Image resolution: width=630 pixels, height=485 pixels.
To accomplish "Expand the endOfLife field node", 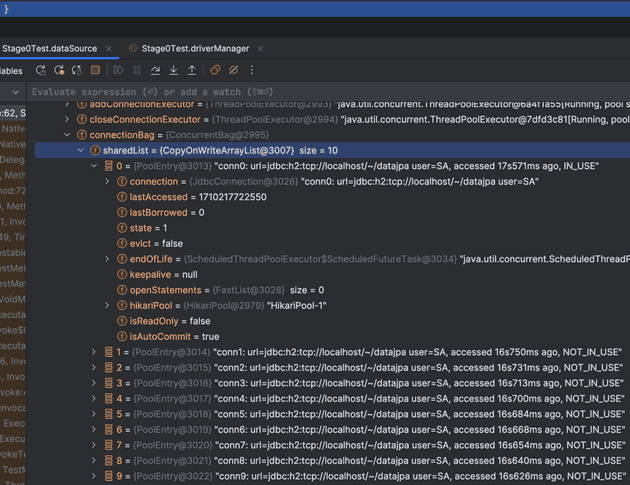I will coord(107,259).
